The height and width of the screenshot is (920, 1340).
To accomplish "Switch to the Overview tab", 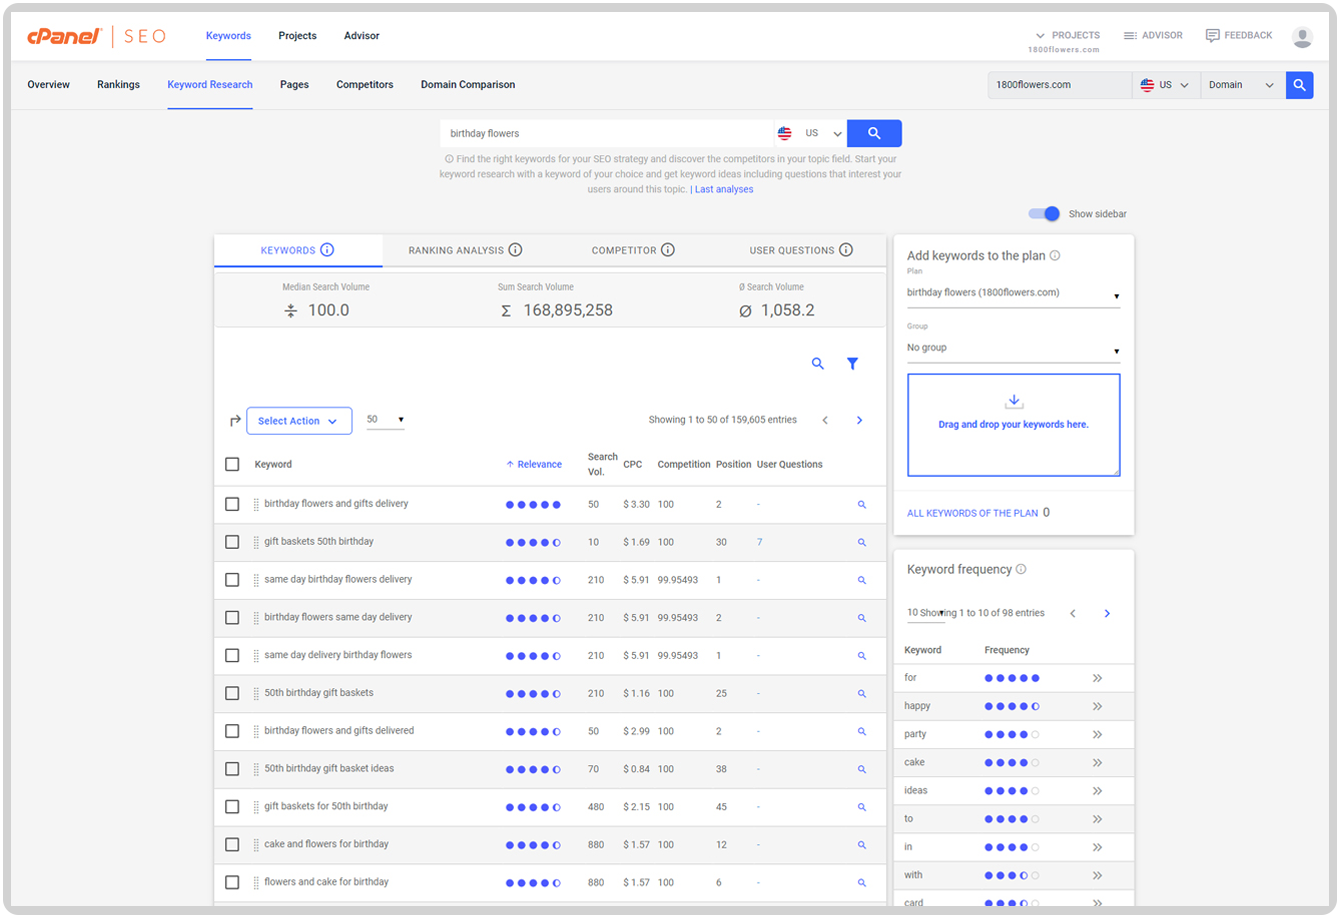I will pos(49,85).
